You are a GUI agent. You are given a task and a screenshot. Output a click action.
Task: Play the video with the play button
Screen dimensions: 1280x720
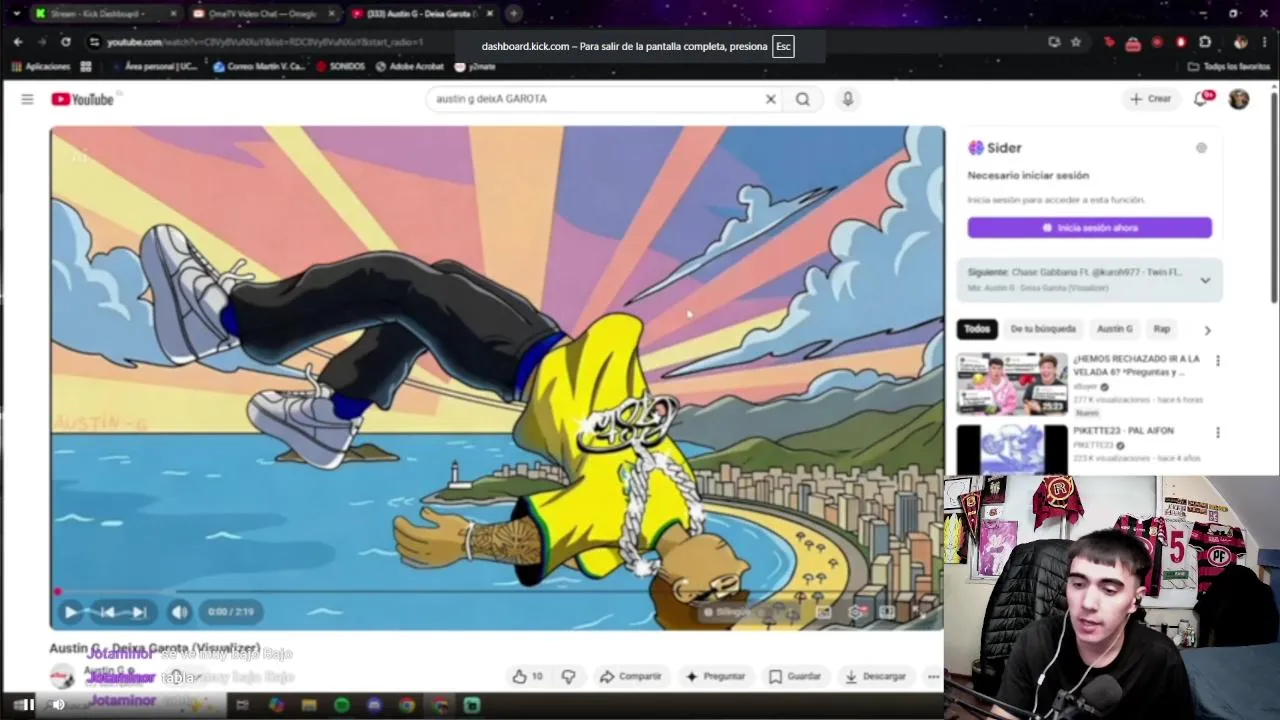[x=71, y=612]
